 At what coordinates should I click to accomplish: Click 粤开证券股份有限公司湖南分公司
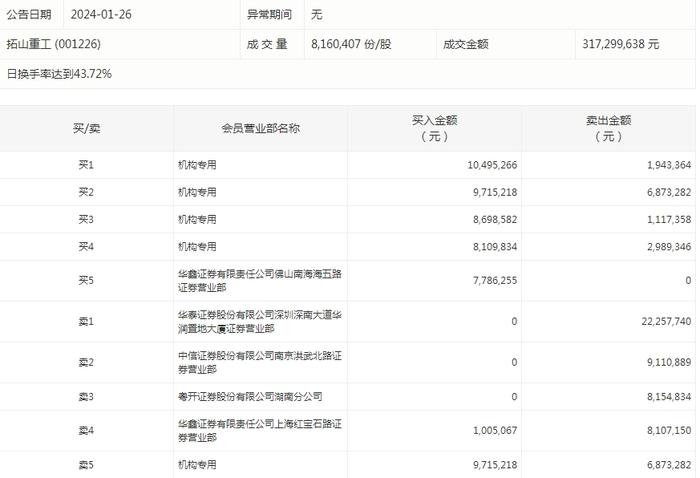coord(250,396)
